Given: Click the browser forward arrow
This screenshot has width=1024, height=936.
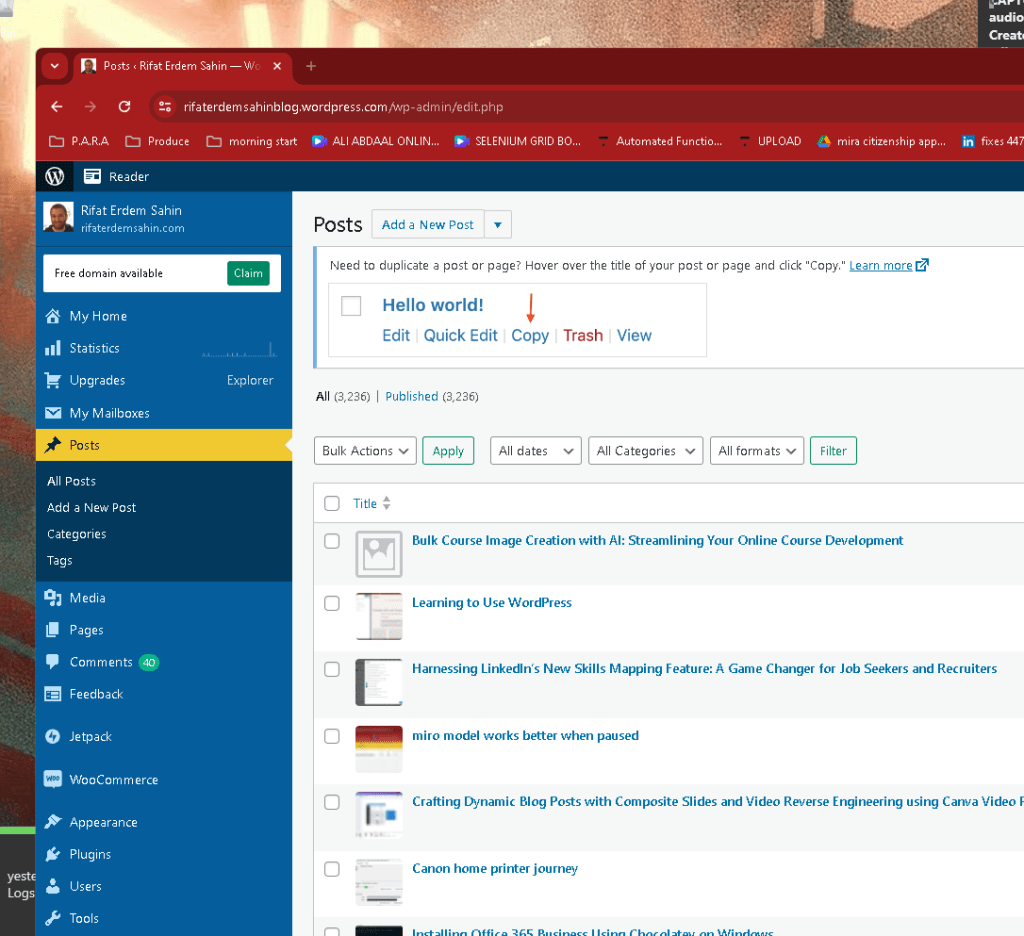Looking at the screenshot, I should coord(90,106).
